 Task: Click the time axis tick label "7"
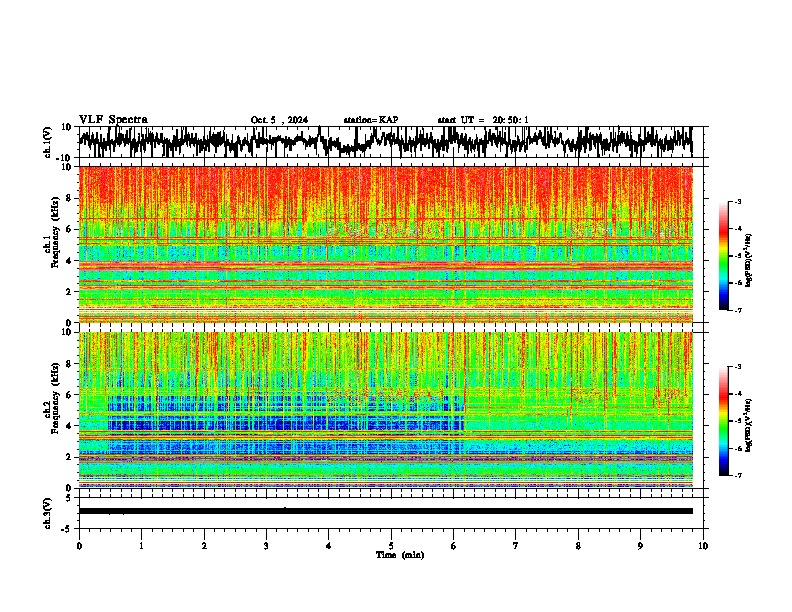click(516, 546)
